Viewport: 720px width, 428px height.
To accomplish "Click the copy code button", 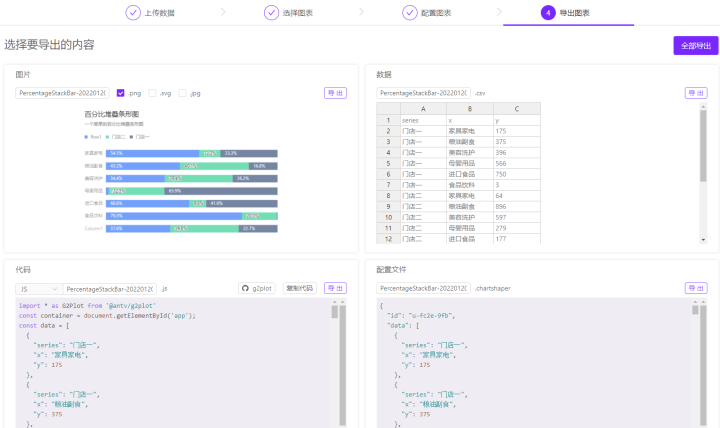I will click(x=299, y=288).
